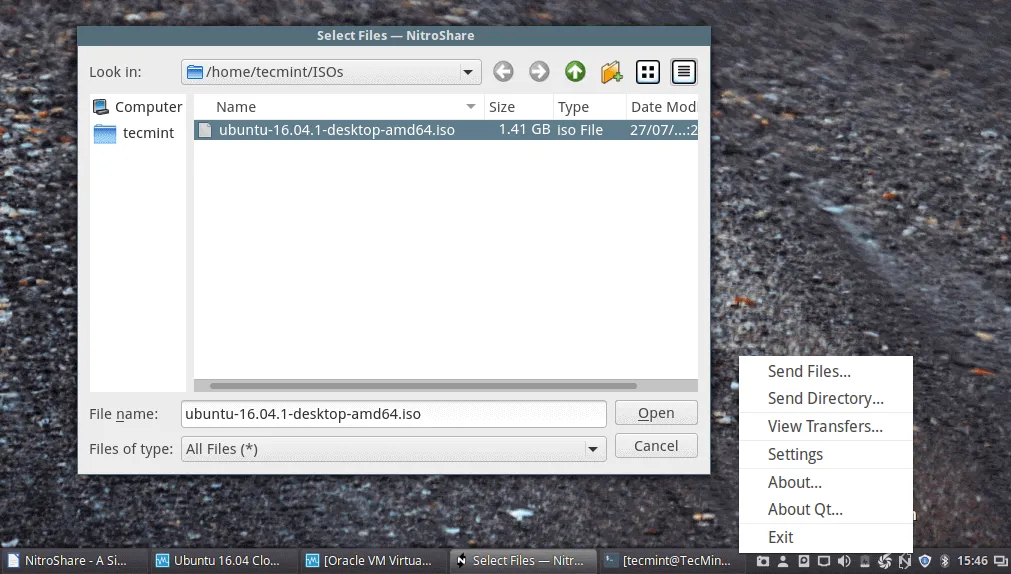Click the Cancel button
Viewport: 1011px width, 574px height.
point(656,446)
